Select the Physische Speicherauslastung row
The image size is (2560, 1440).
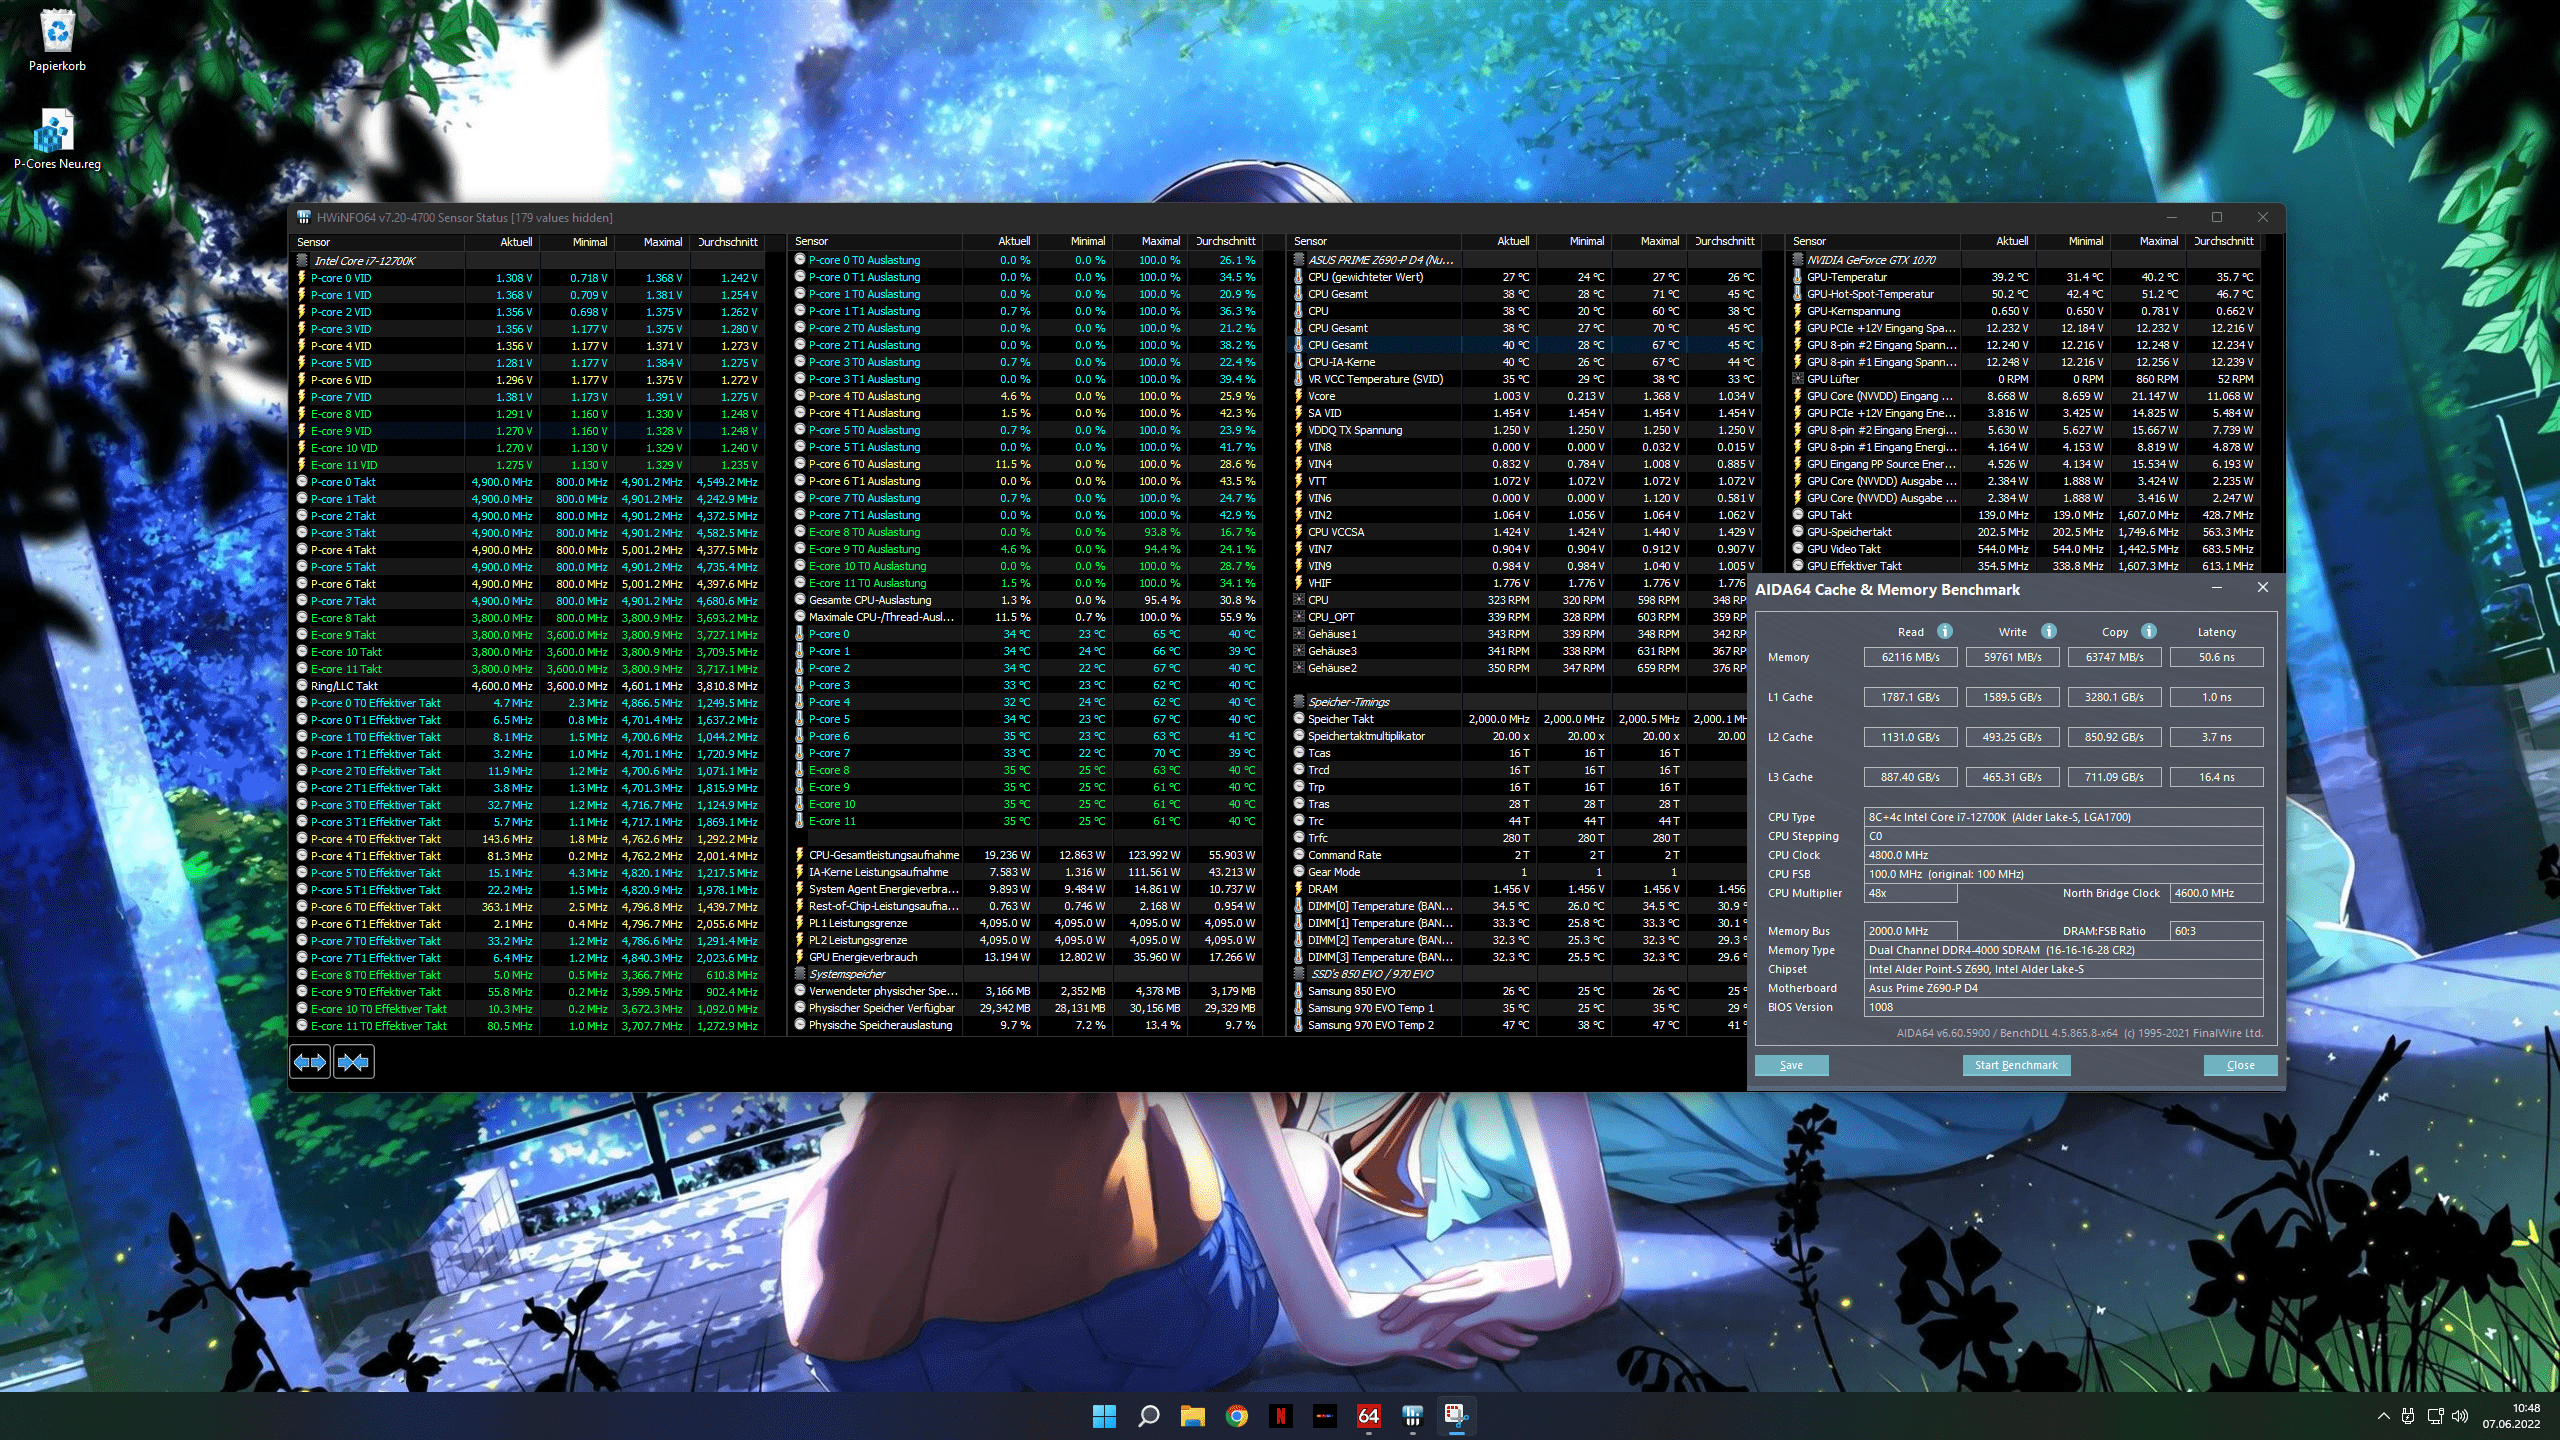1026,1025
